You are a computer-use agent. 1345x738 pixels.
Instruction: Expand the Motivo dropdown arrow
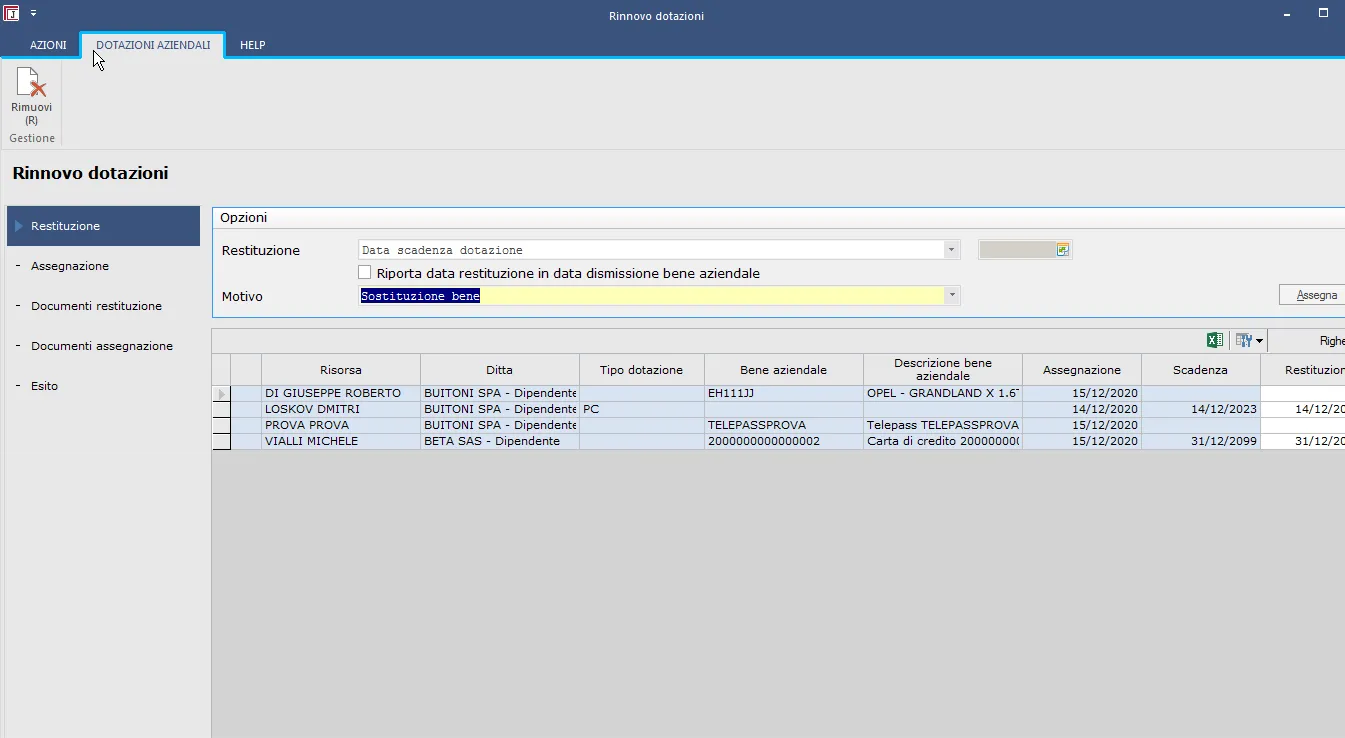[952, 296]
